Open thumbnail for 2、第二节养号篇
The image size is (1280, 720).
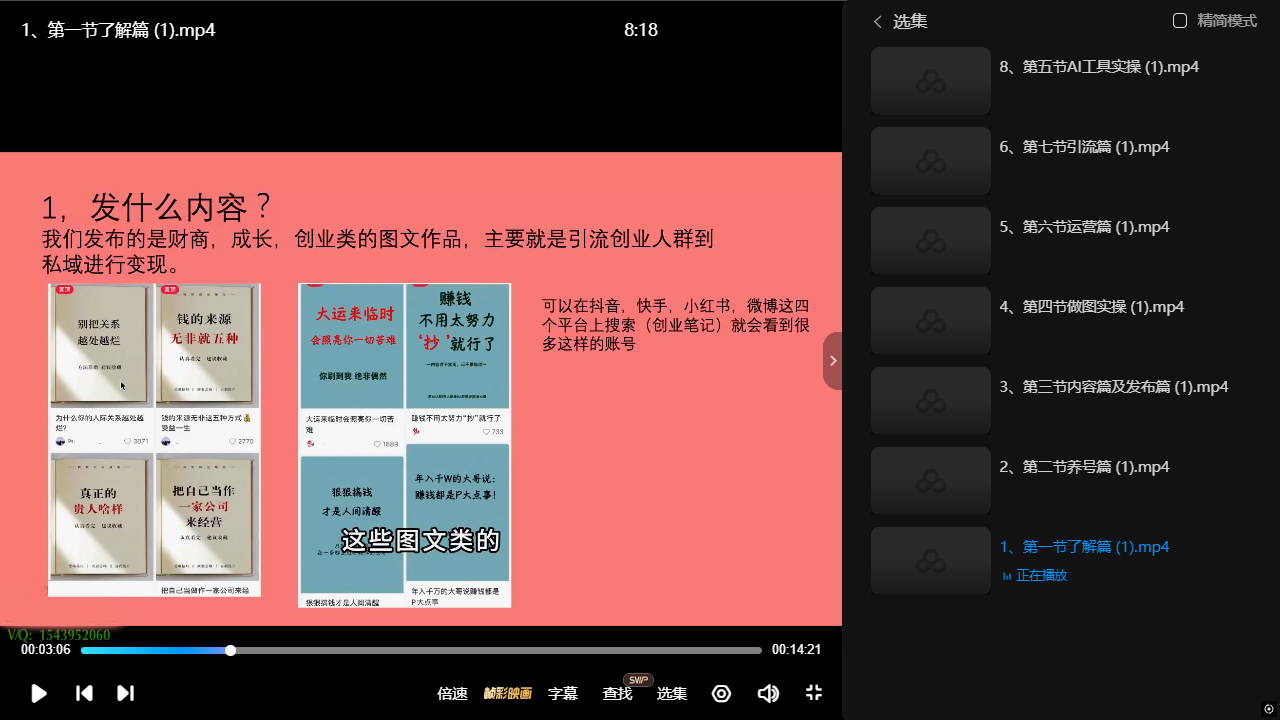930,481
